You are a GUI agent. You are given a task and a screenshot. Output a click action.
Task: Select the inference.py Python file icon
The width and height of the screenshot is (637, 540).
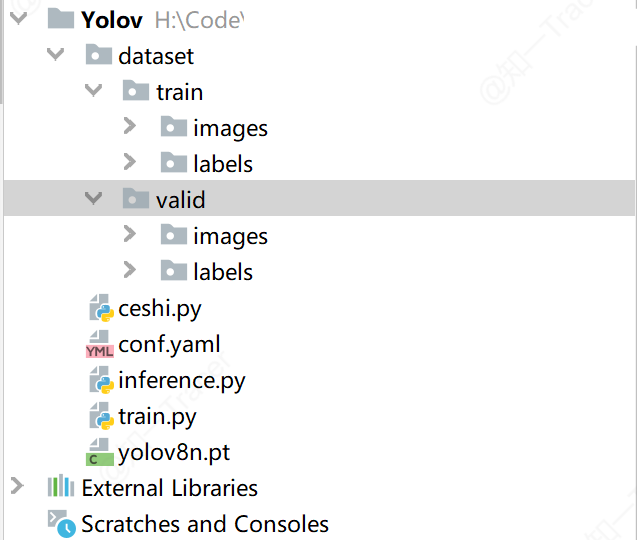tap(101, 380)
